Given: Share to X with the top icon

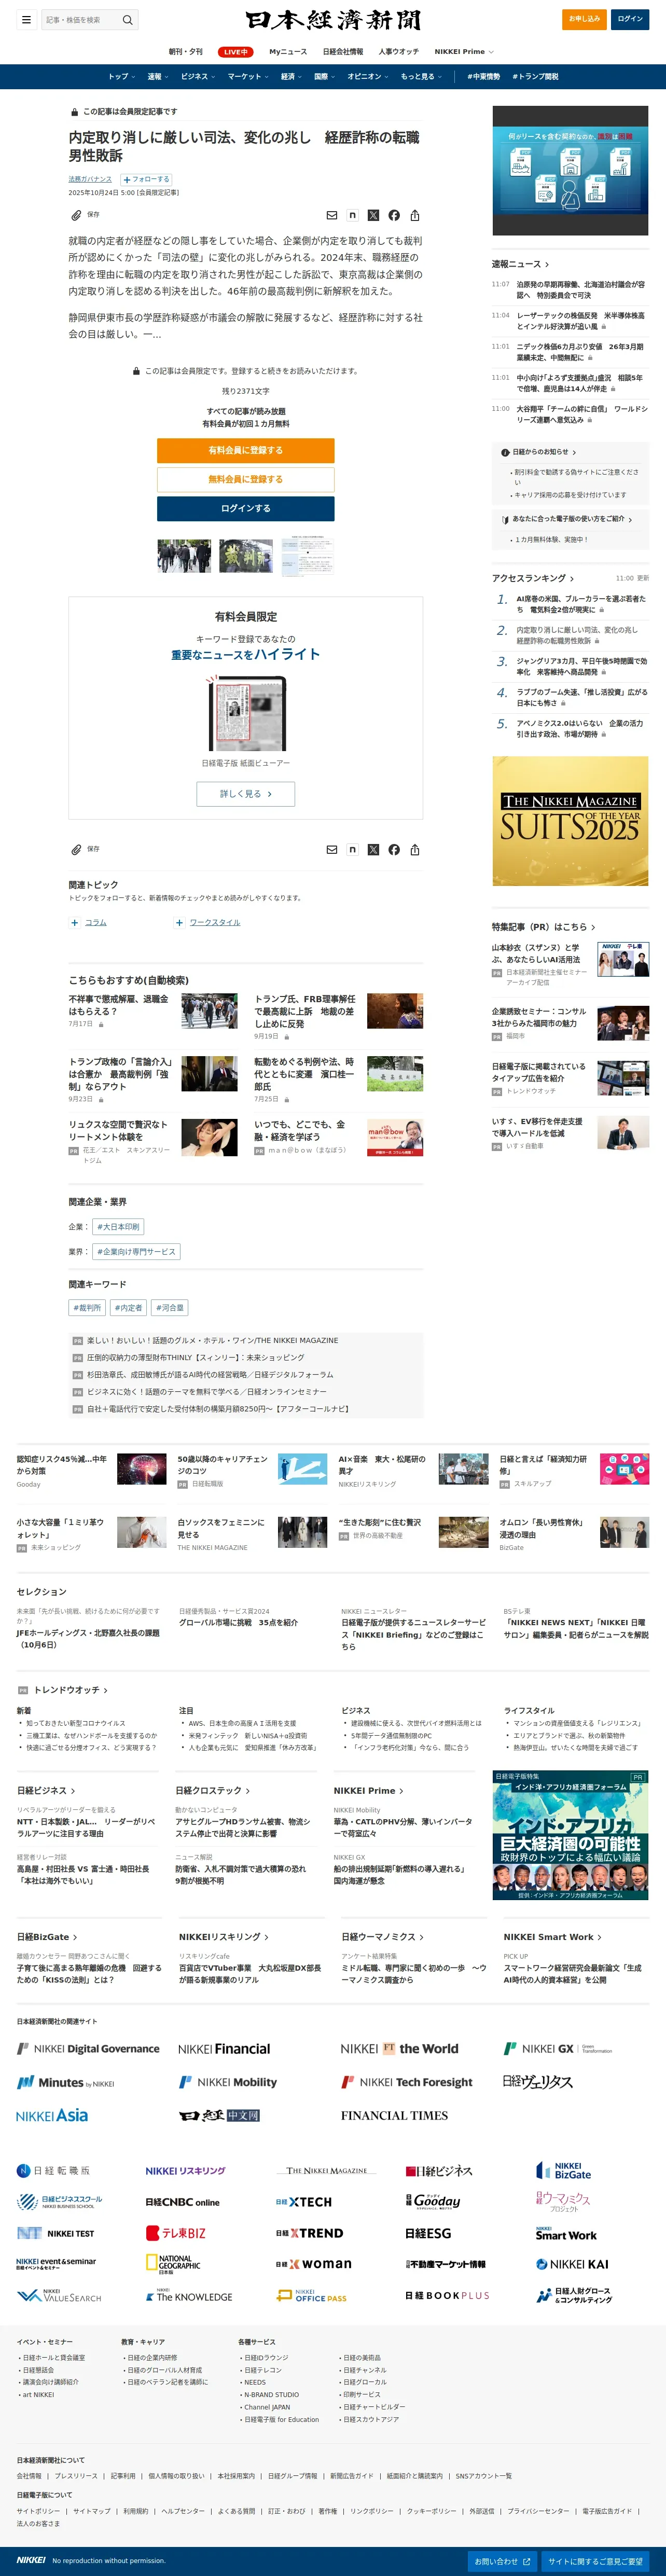Looking at the screenshot, I should 373,215.
